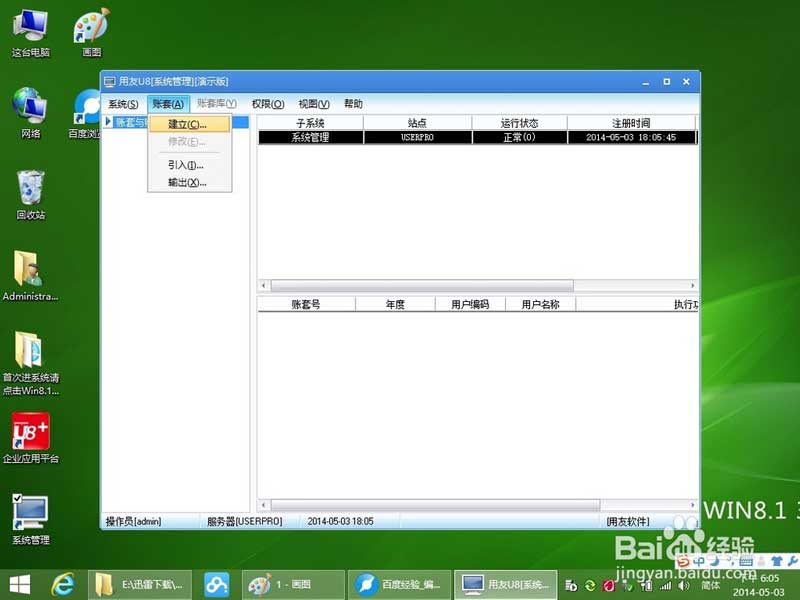Click the 用户名称 column header
The image size is (800, 600).
click(x=540, y=305)
